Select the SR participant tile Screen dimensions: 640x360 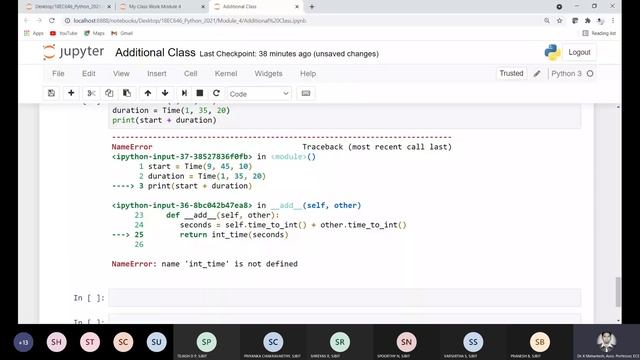(340, 342)
